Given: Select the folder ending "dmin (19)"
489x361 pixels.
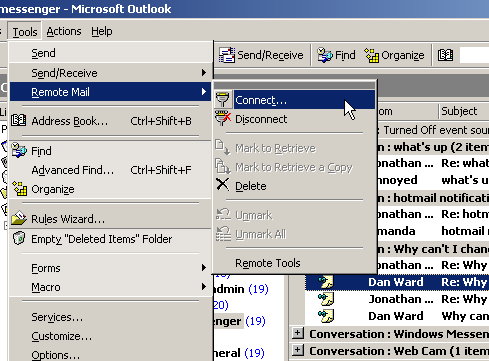Looking at the screenshot, I should pyautogui.click(x=241, y=289).
